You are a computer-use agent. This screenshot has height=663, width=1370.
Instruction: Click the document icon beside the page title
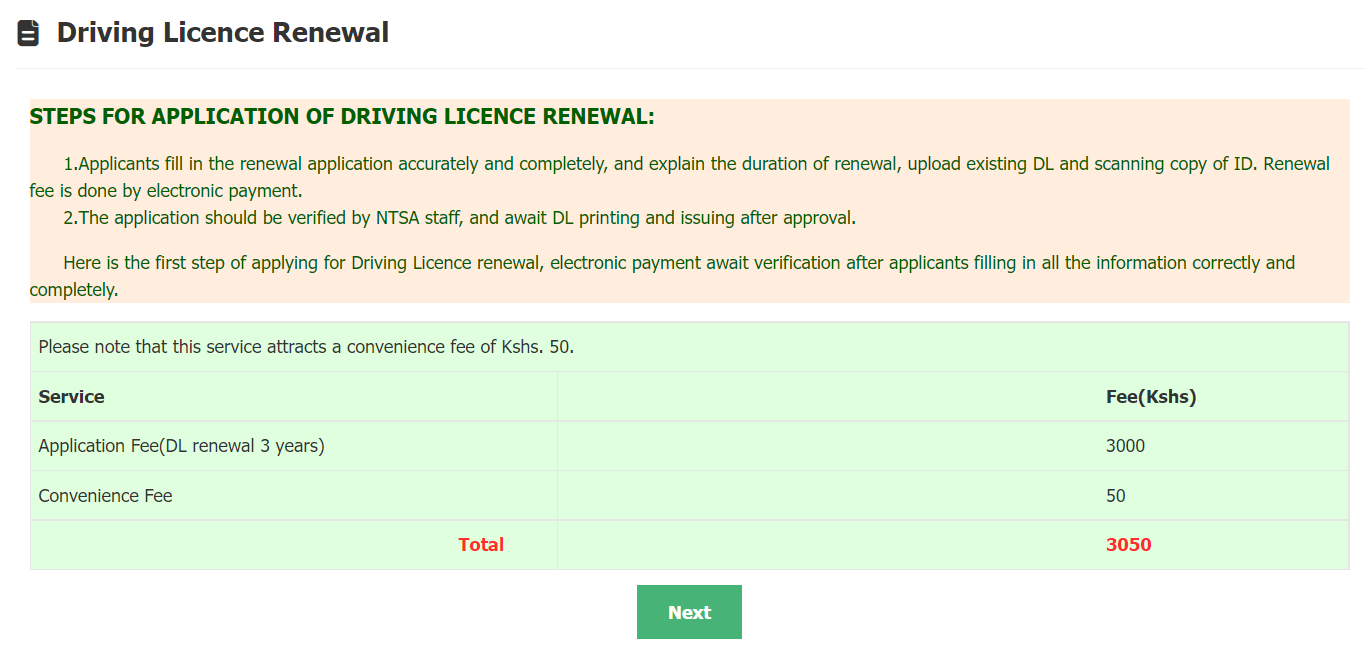pos(28,33)
